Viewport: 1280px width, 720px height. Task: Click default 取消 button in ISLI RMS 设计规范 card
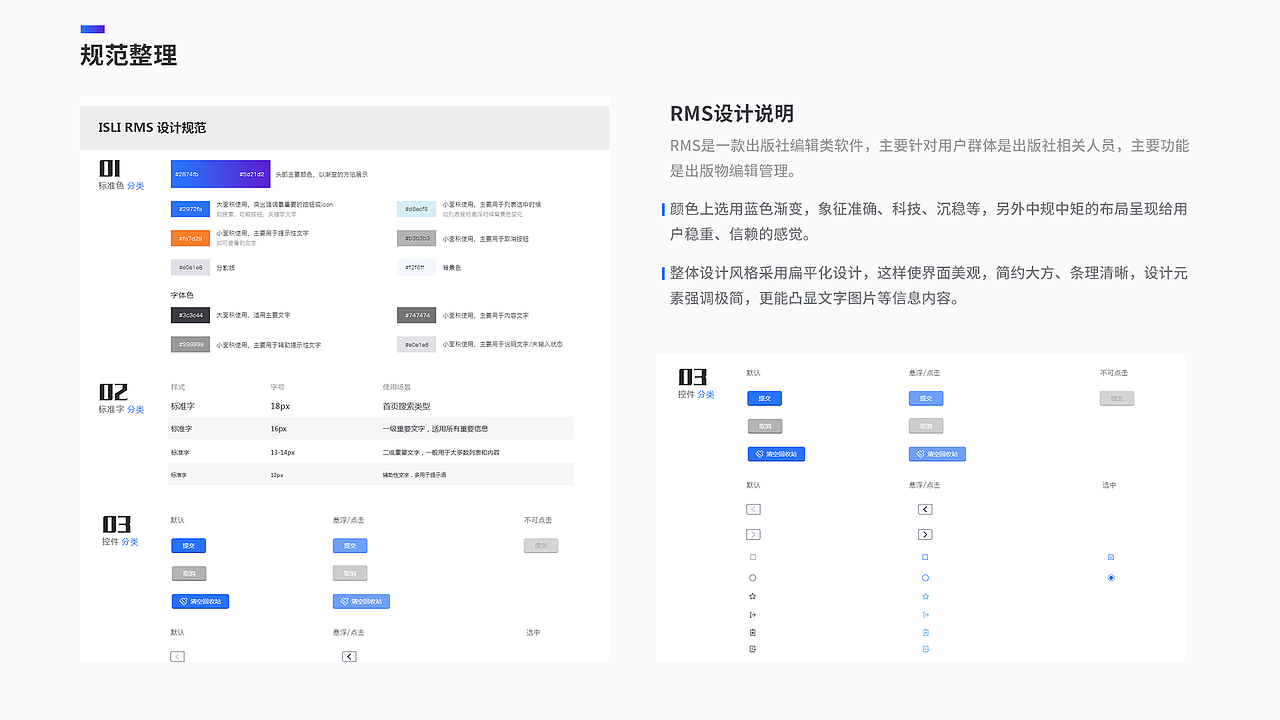[x=189, y=574]
